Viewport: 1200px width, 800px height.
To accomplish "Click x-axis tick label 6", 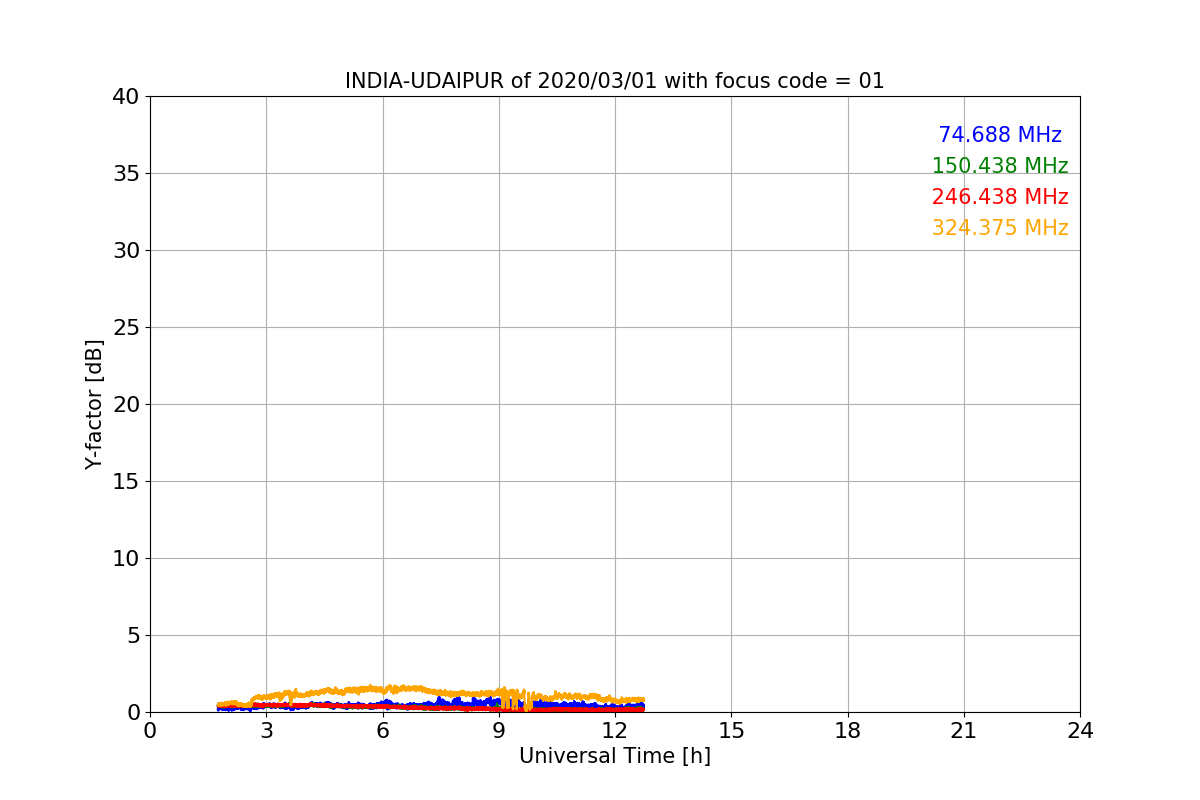I will 383,731.
